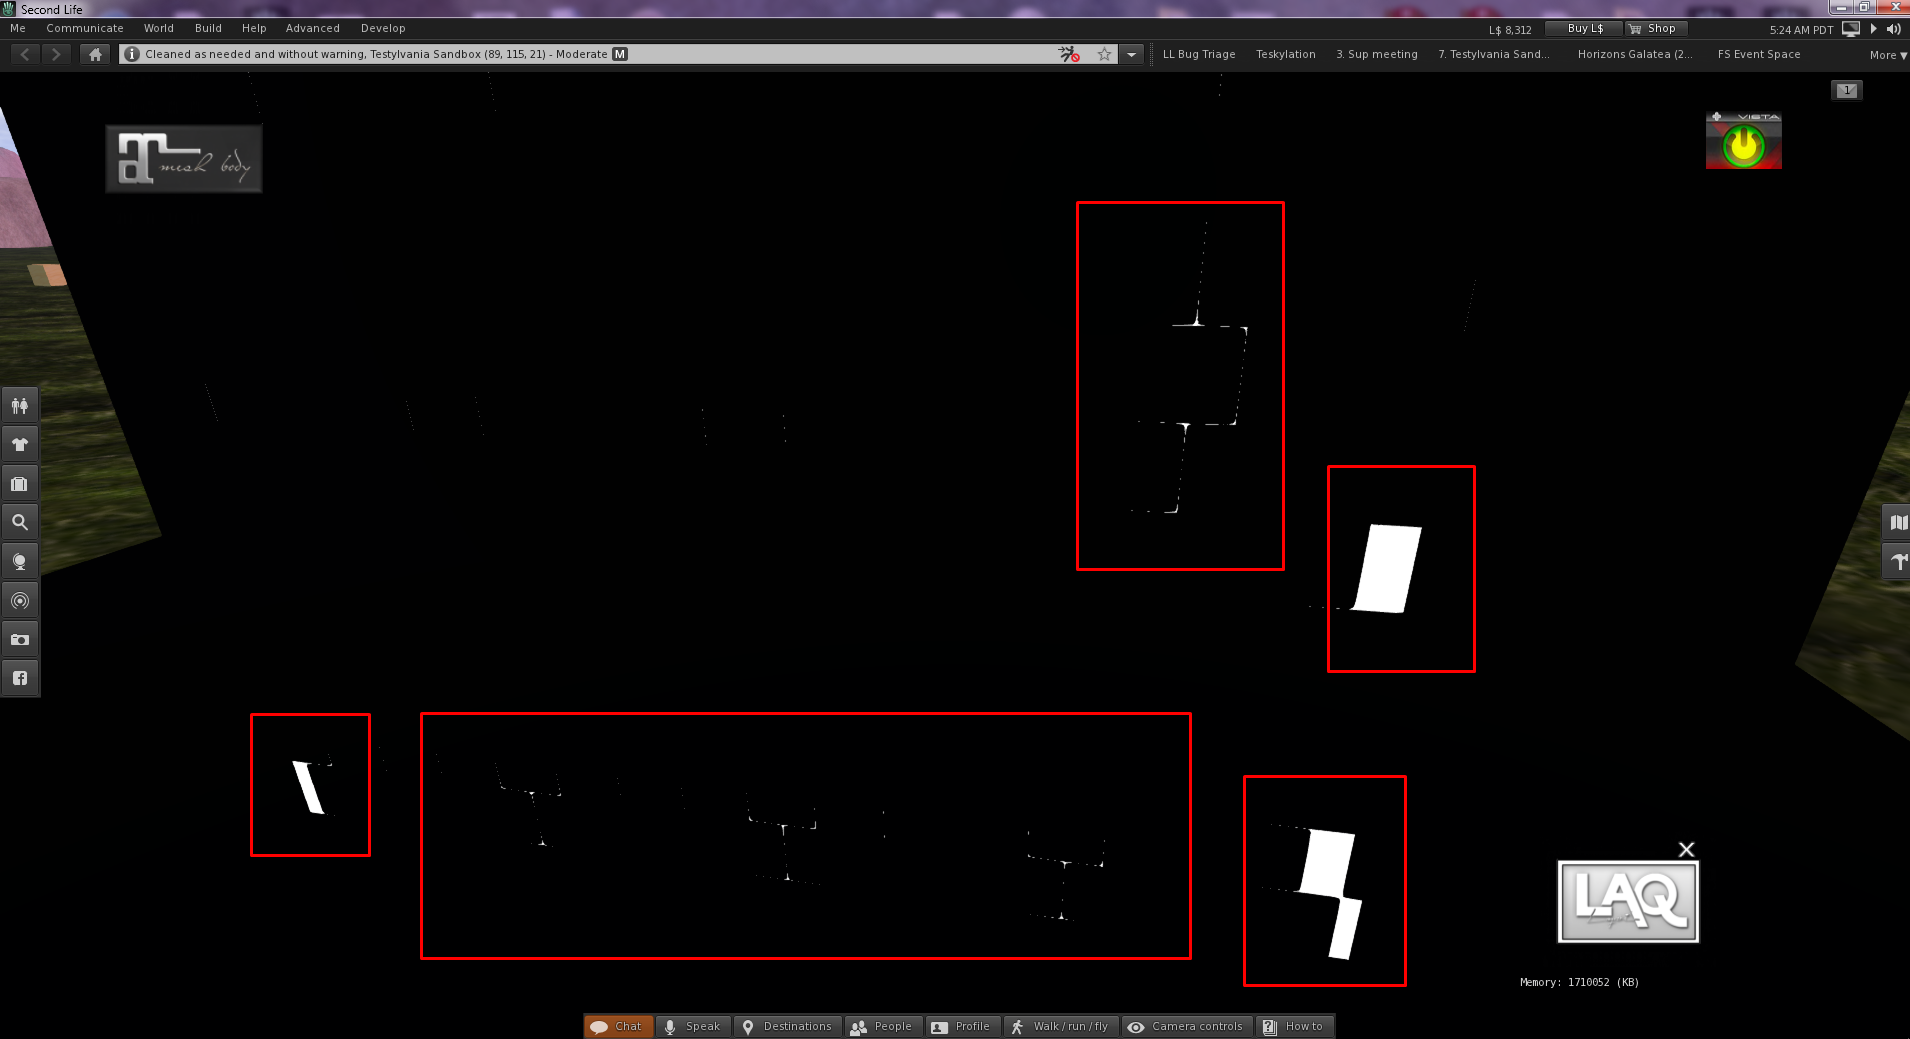Open Search with the magnifying glass icon
The image size is (1910, 1039).
(x=20, y=522)
